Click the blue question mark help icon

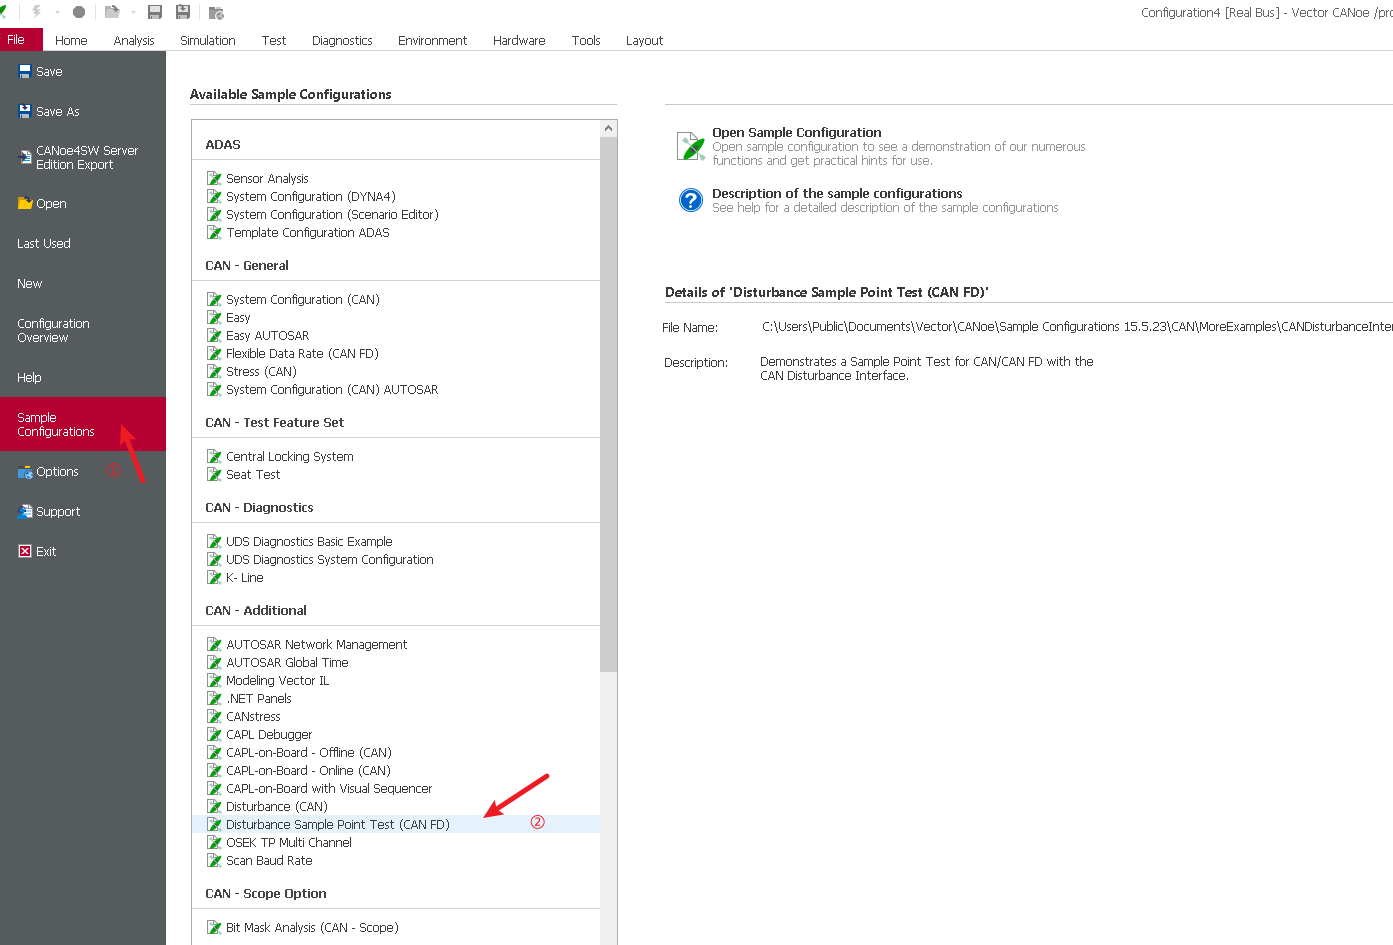point(691,200)
